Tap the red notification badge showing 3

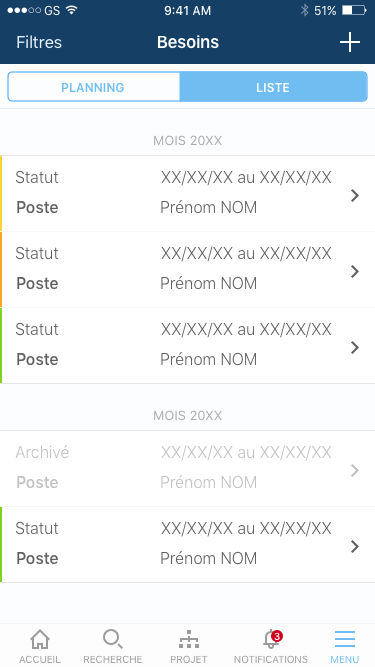277,636
